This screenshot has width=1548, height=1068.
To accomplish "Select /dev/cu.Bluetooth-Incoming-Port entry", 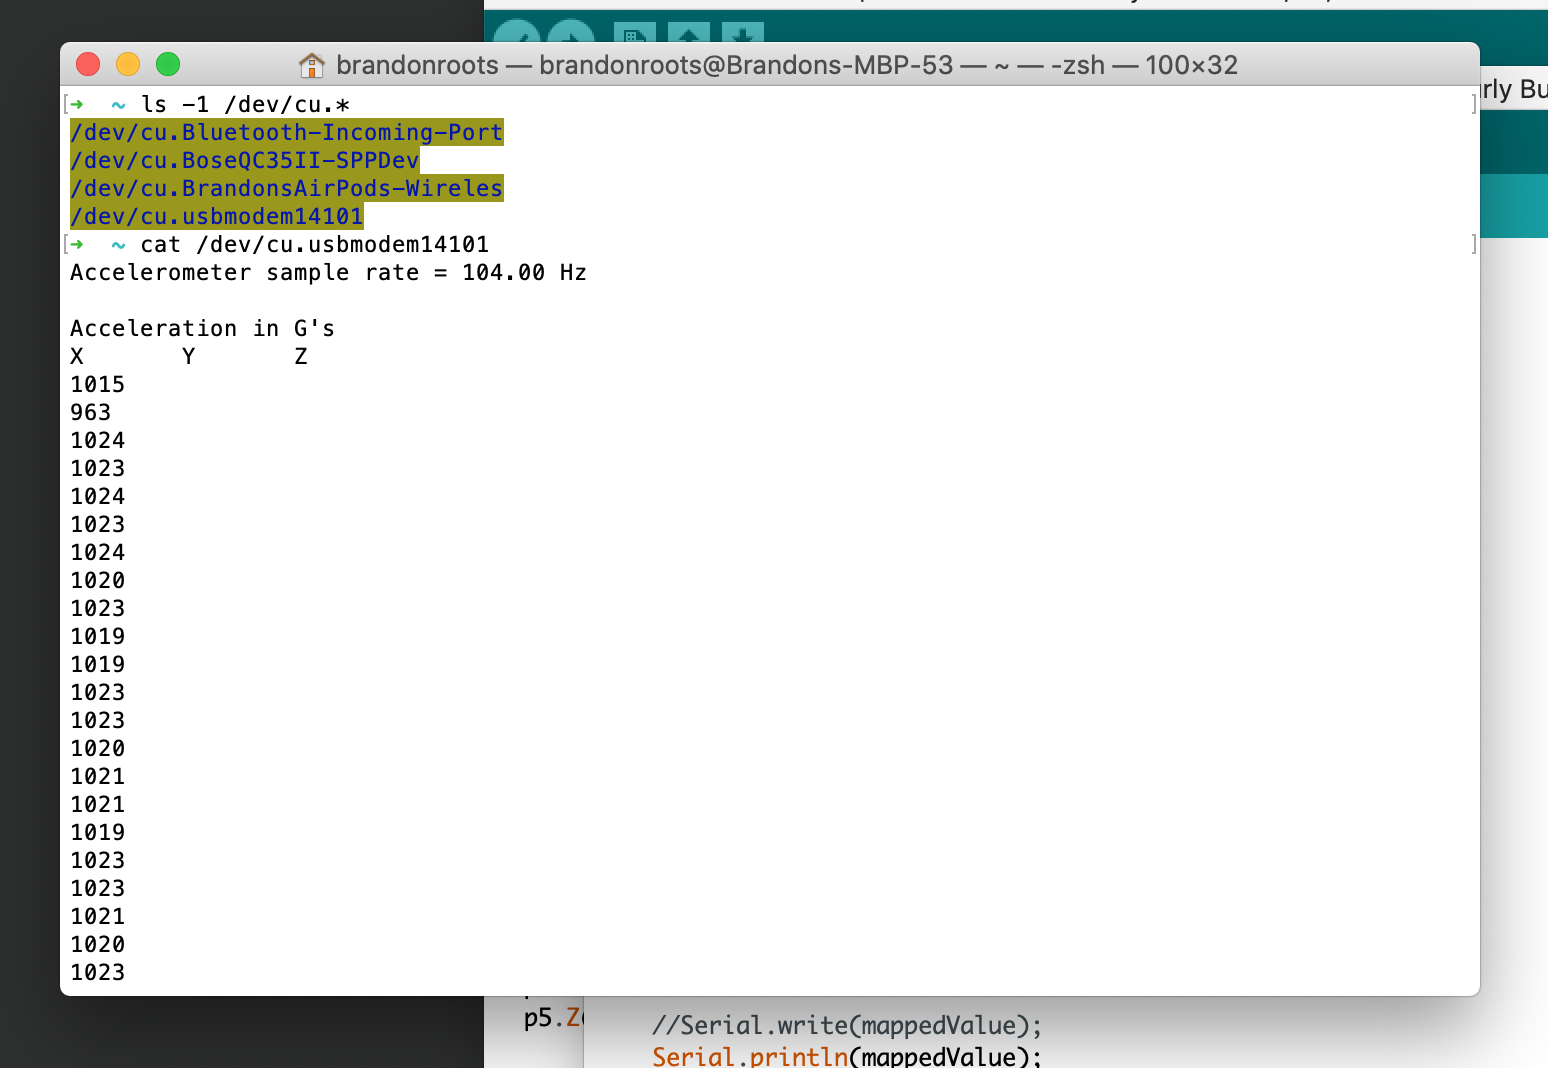I will [x=286, y=132].
